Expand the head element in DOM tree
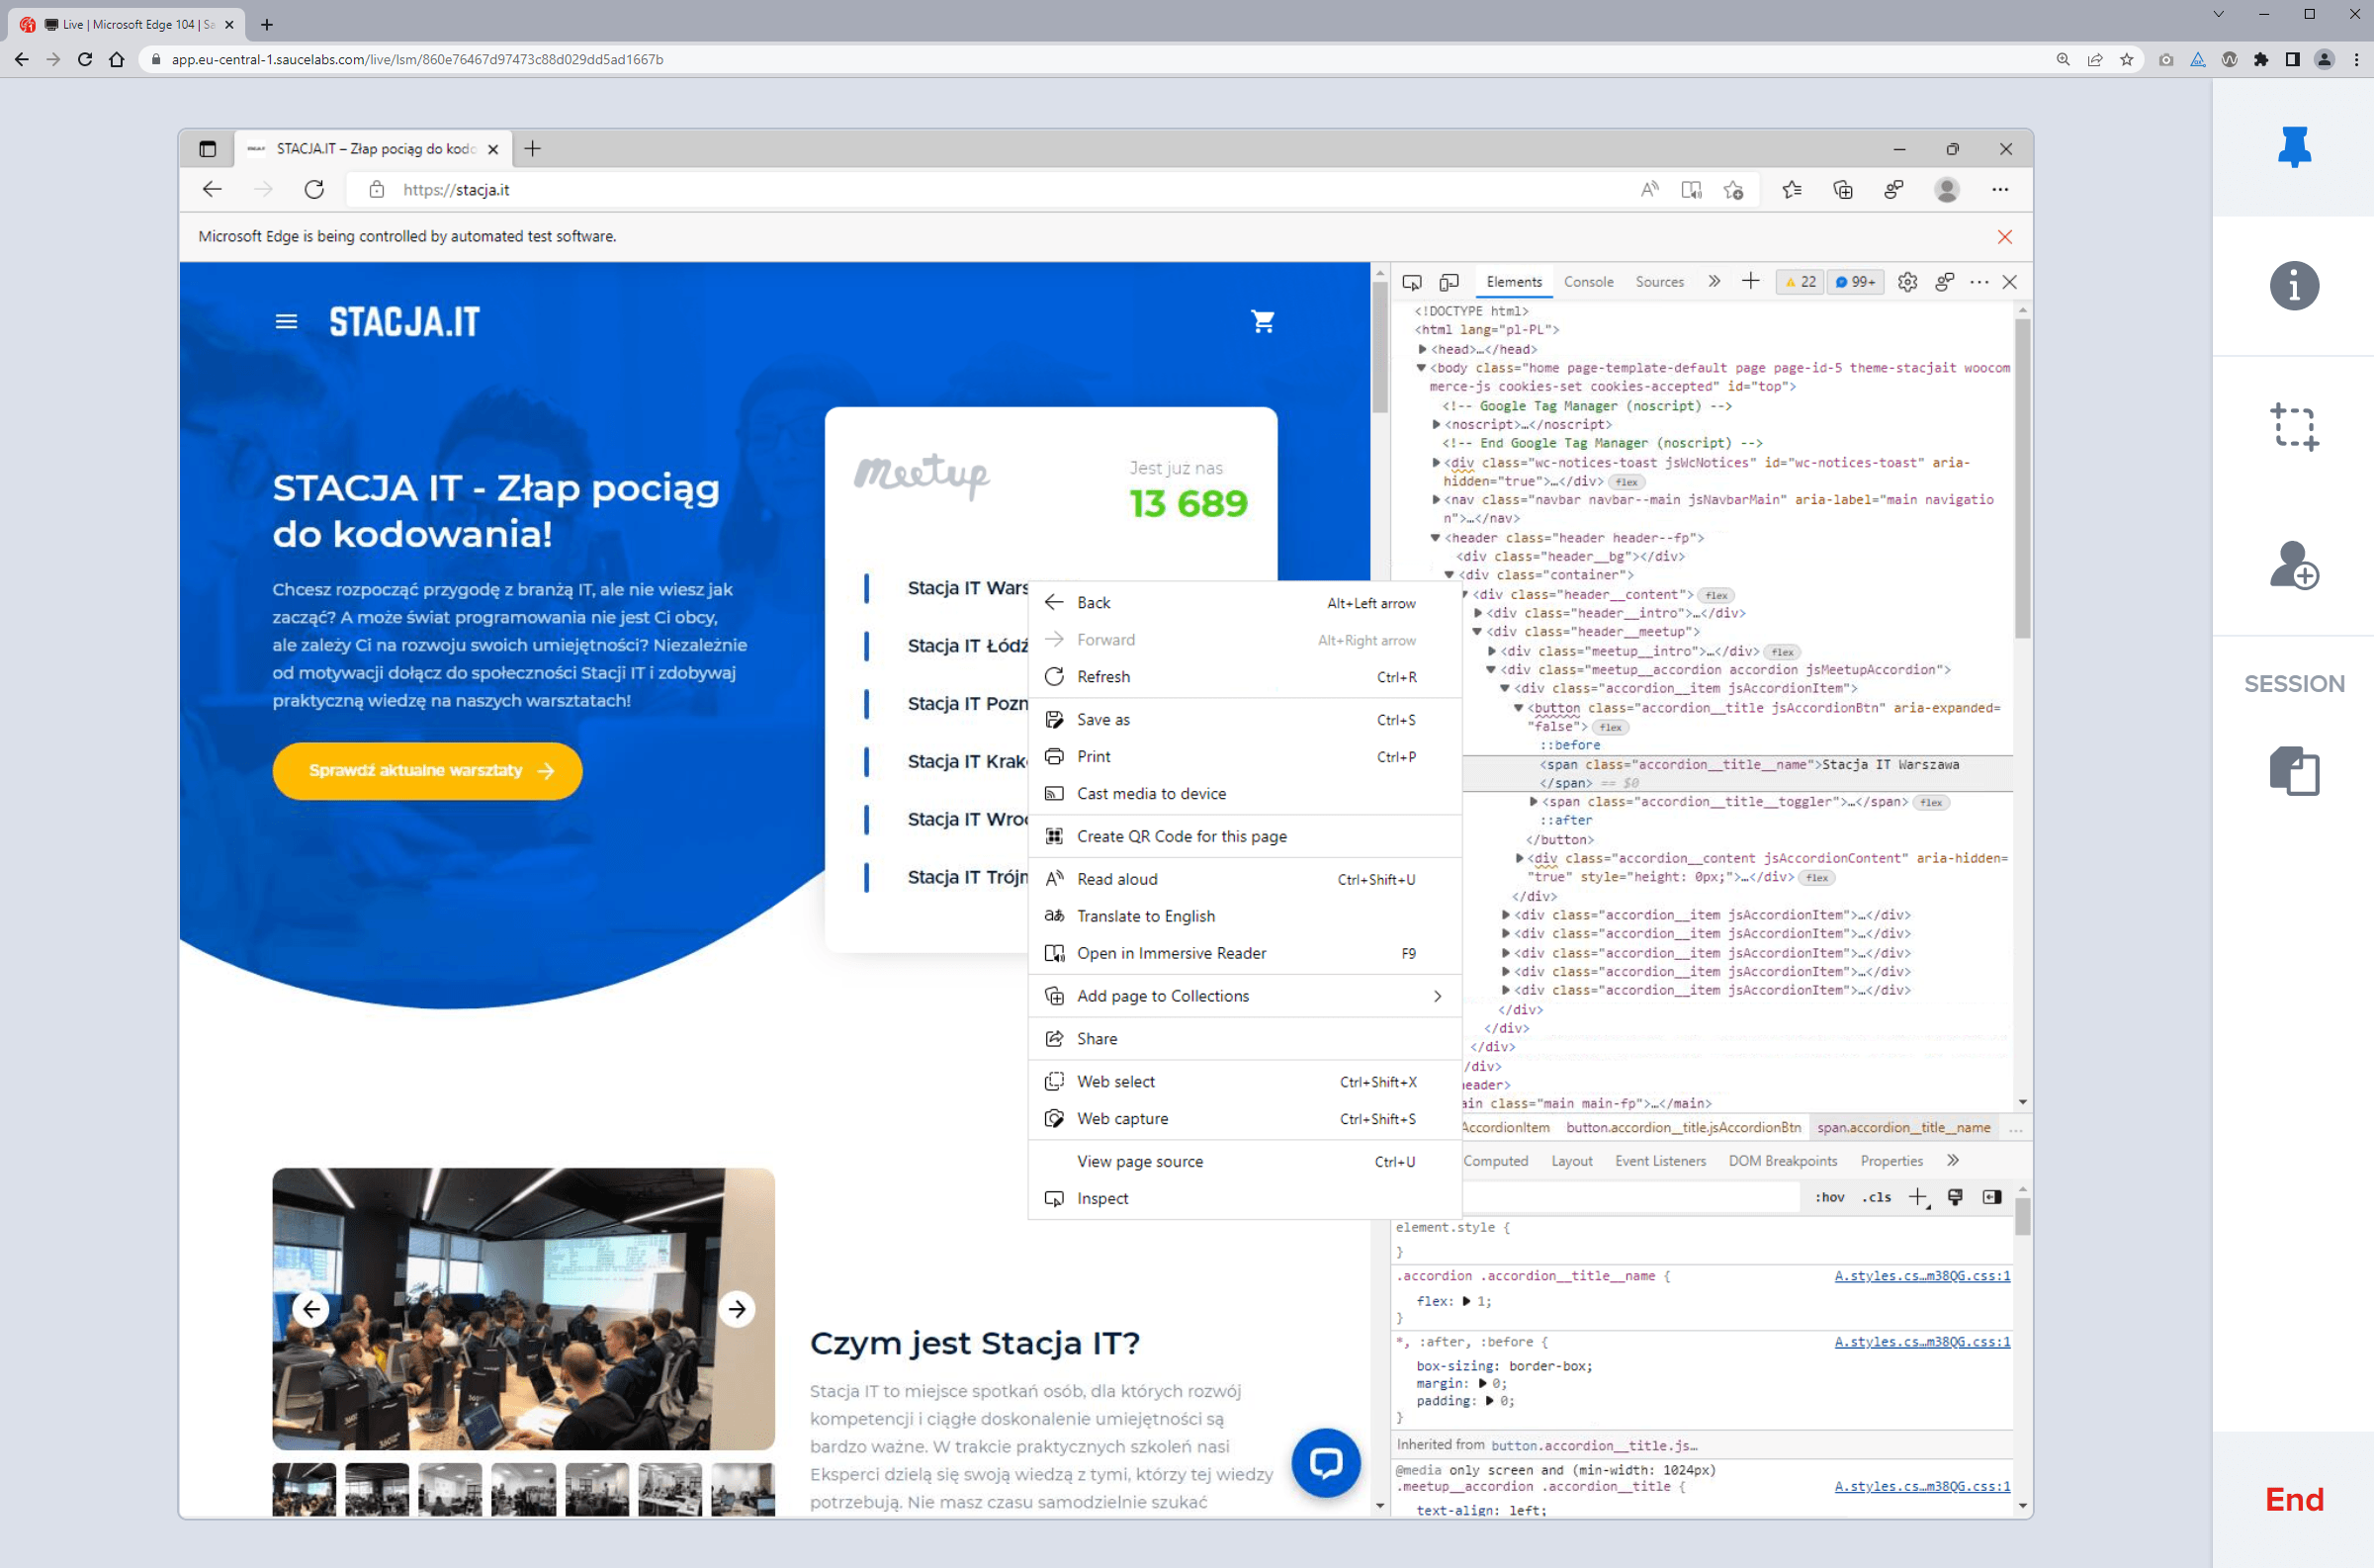This screenshot has width=2374, height=1568. (1422, 349)
